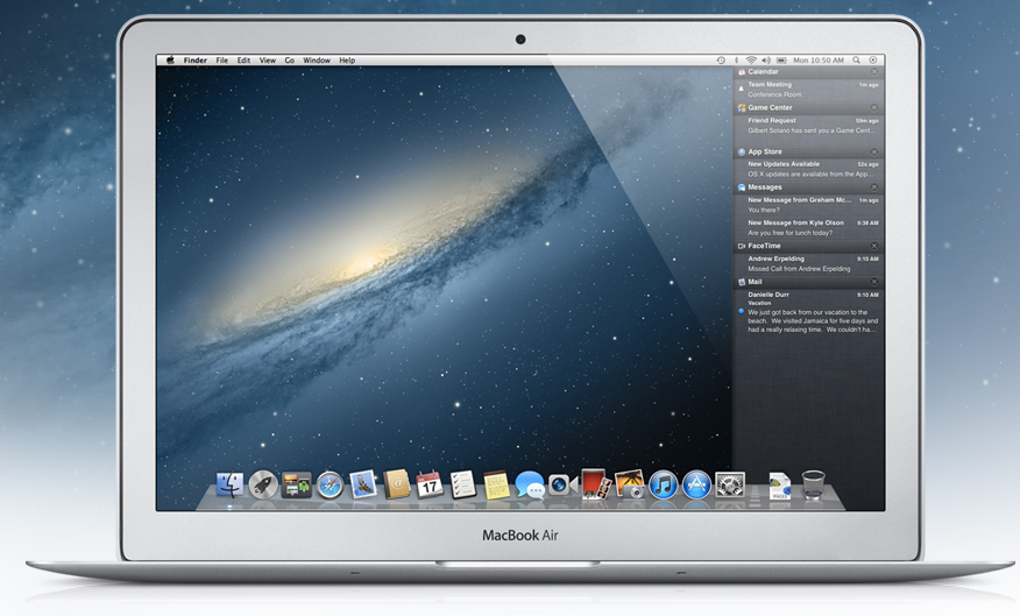Click the volume speaker icon
Screen dimensions: 1020x616
(x=766, y=60)
